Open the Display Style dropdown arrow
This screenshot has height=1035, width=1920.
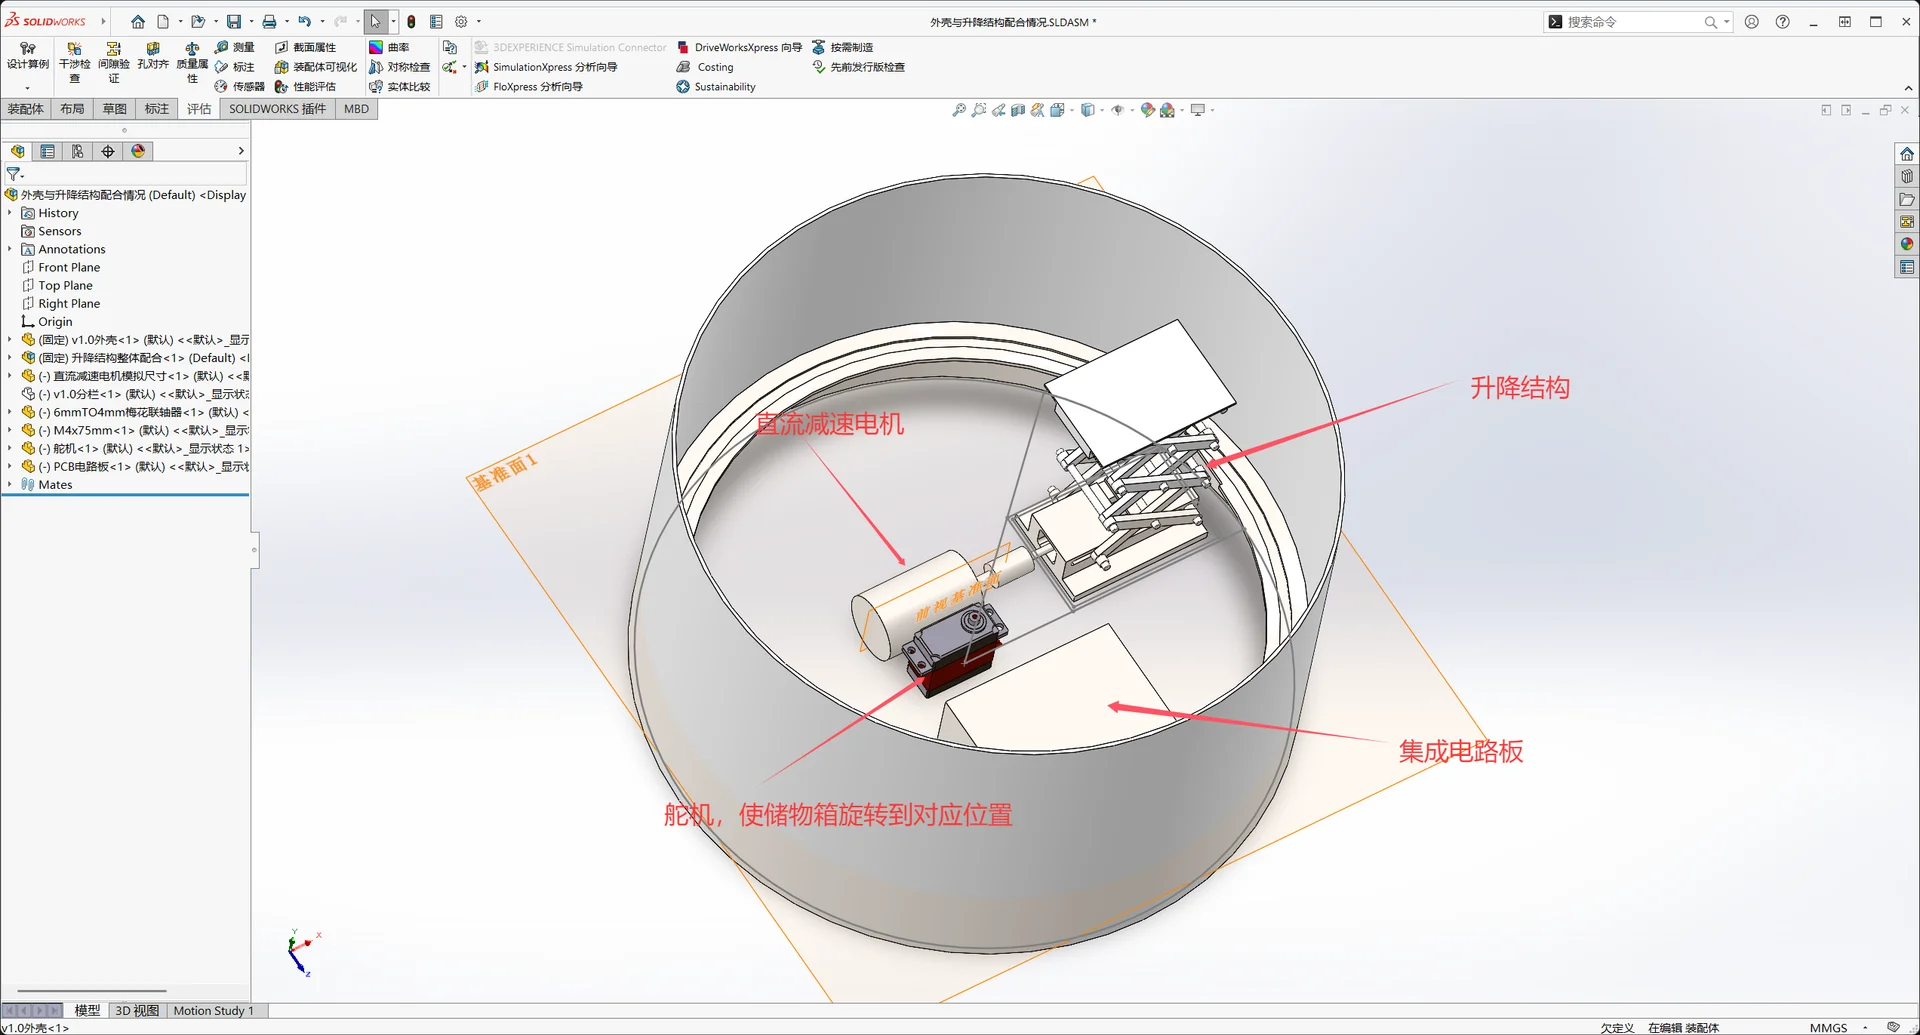[x=1101, y=110]
